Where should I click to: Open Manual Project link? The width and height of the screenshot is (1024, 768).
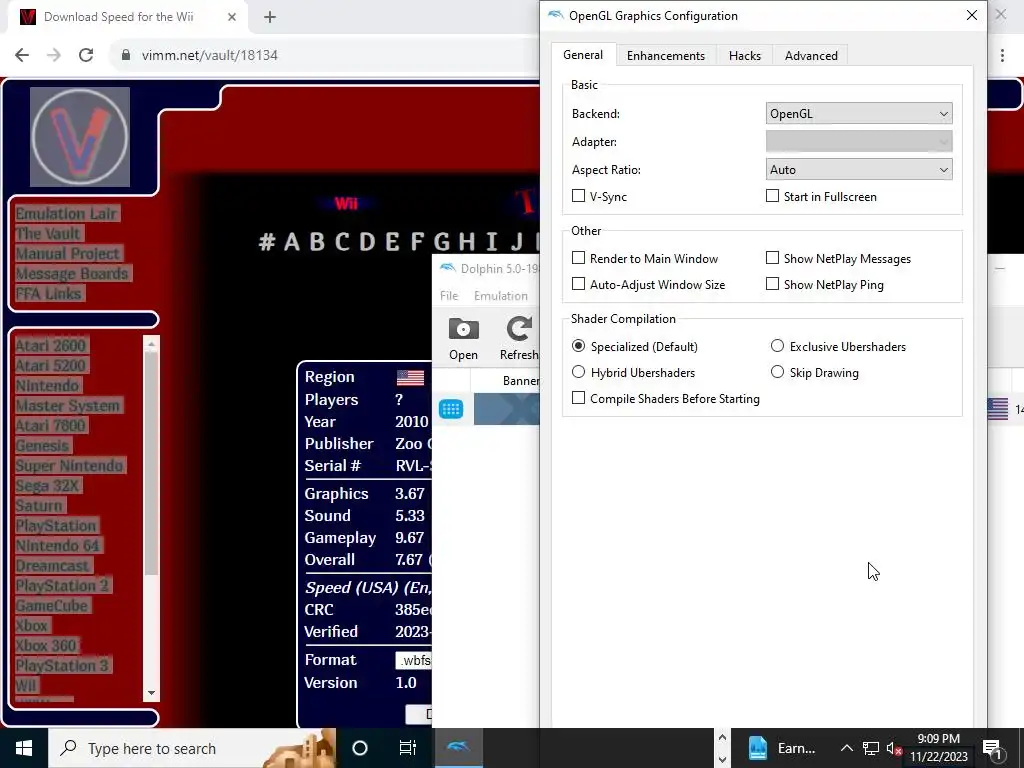click(x=67, y=253)
